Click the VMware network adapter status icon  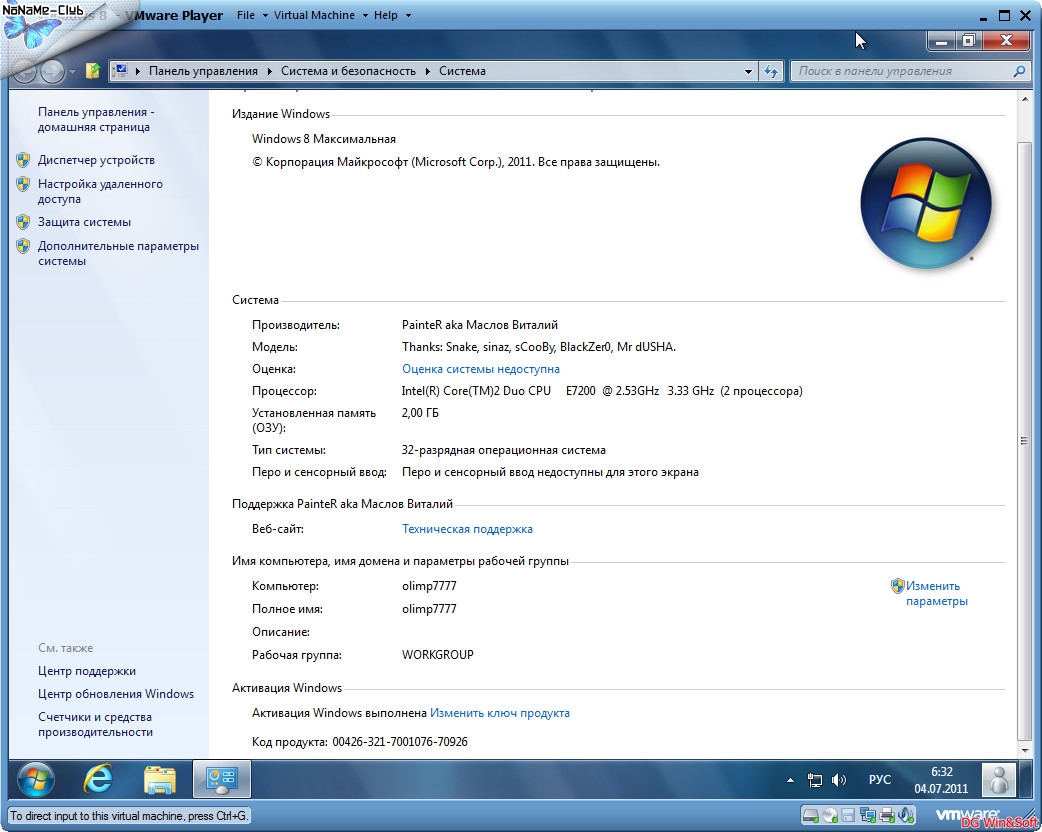[866, 815]
